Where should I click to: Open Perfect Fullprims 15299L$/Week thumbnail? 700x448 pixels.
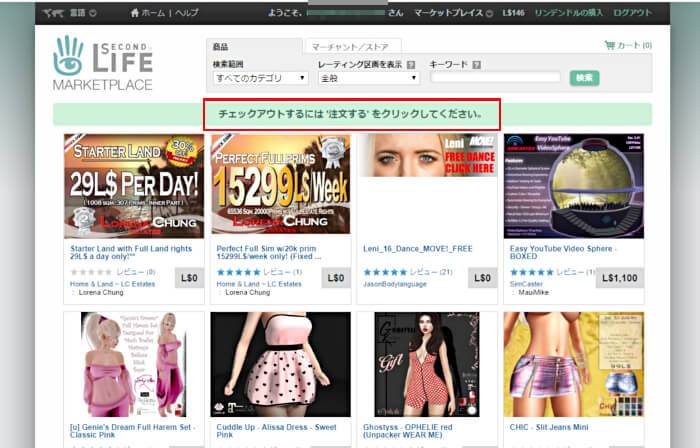pos(280,184)
